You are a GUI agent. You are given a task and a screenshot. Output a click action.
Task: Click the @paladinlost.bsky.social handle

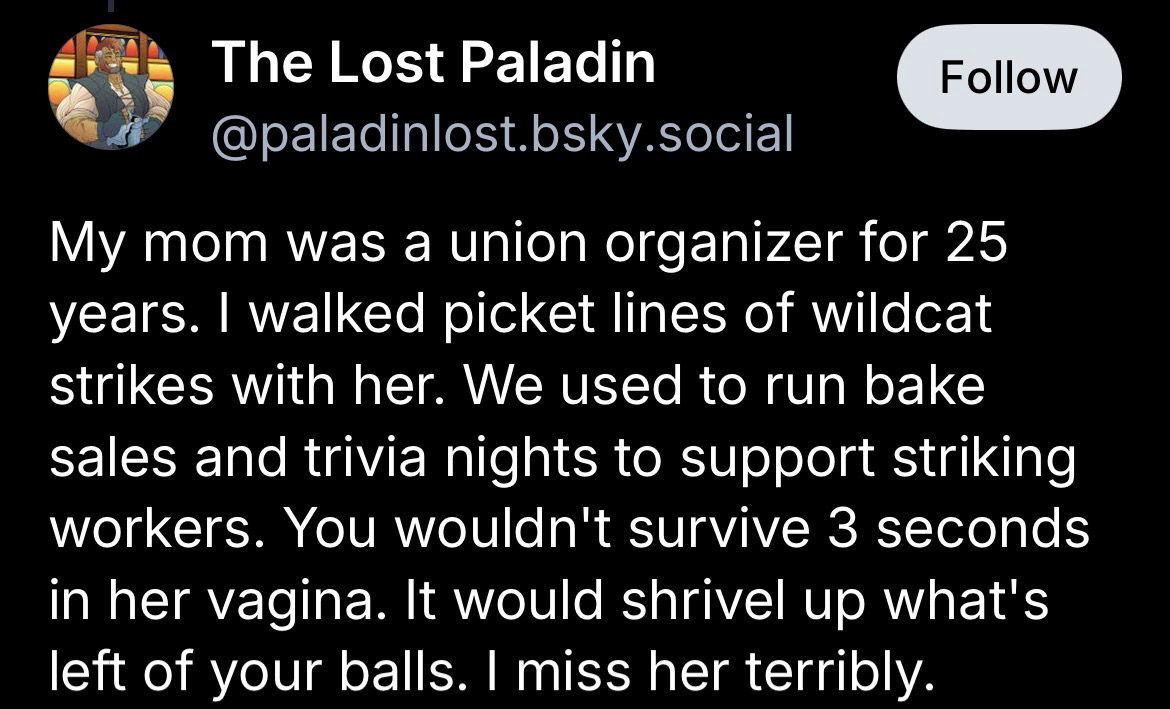click(x=502, y=133)
